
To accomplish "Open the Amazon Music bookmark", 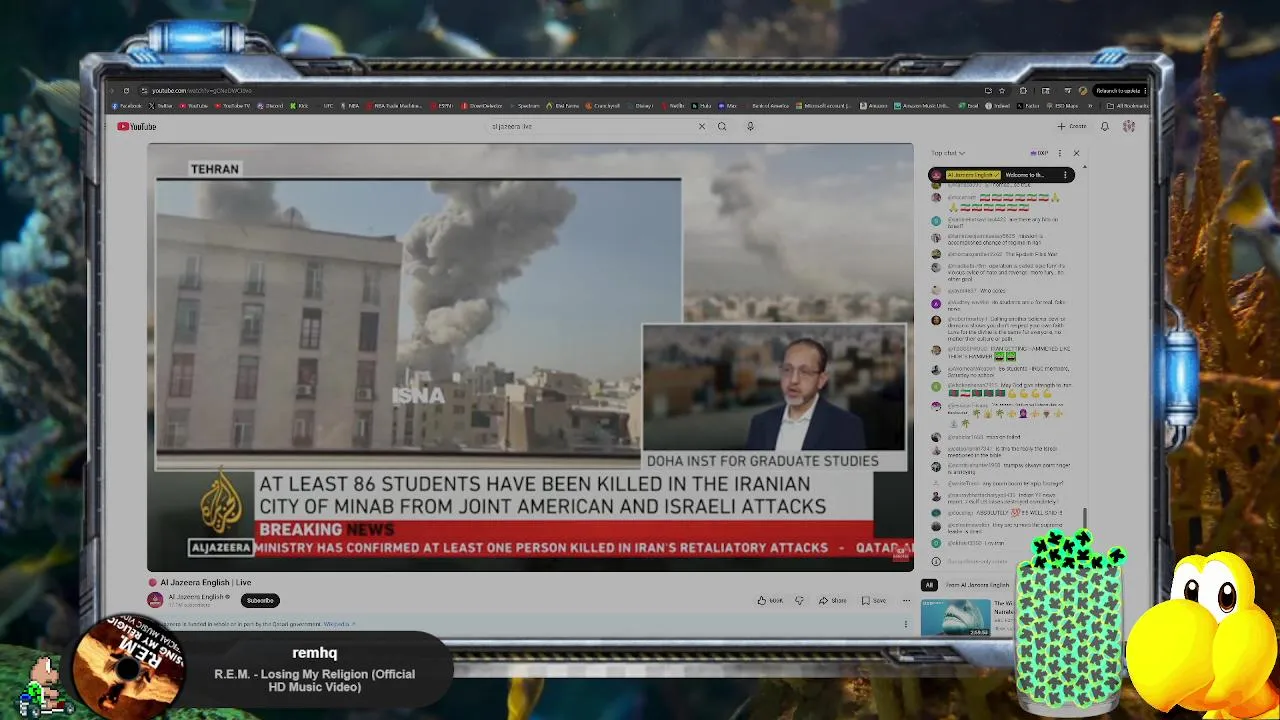I will 921,106.
